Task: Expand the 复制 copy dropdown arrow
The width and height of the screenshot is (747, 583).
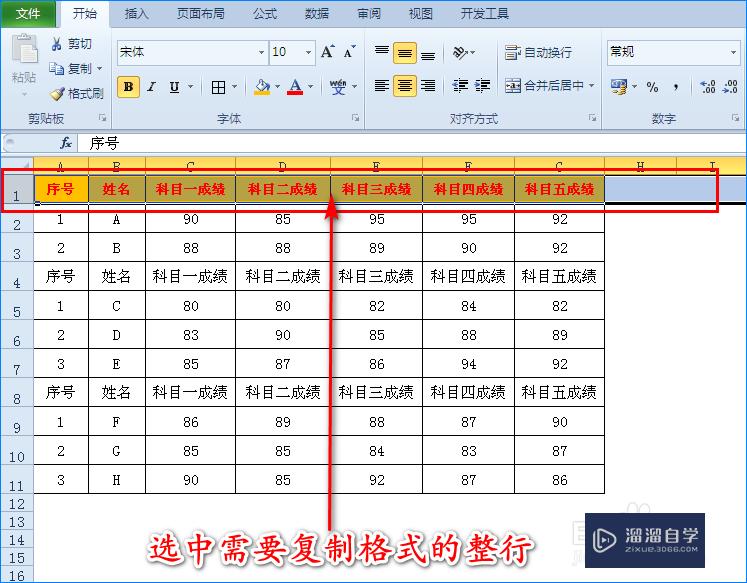Action: [x=100, y=69]
